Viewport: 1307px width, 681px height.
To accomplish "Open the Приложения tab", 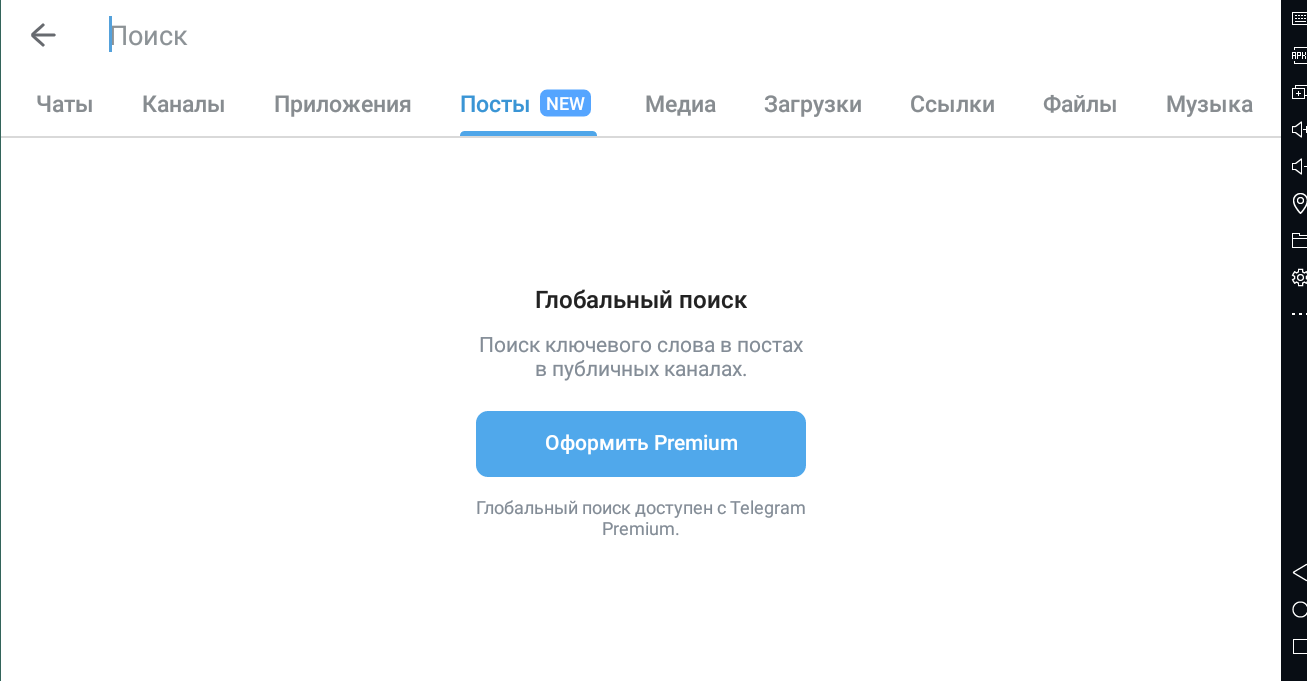I will (343, 104).
